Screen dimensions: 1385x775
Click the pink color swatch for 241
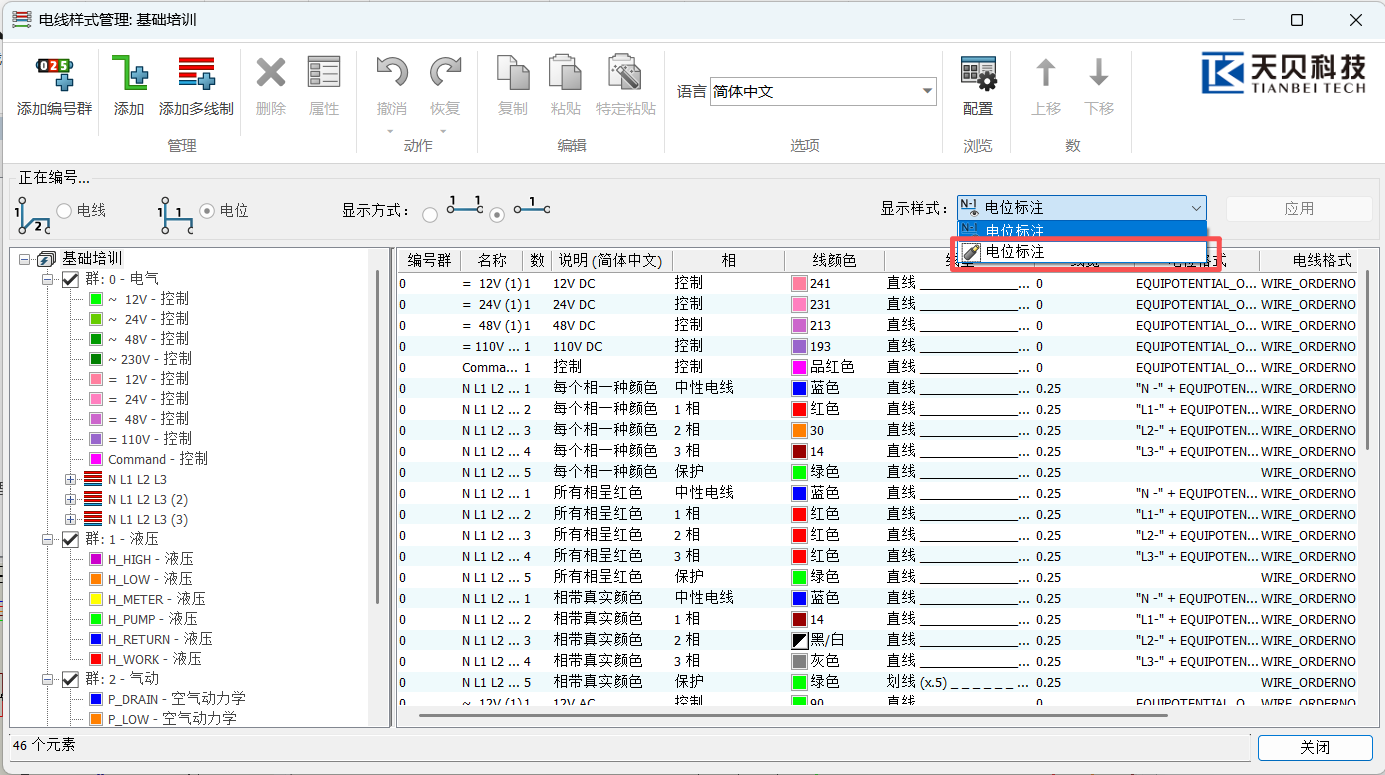798,284
